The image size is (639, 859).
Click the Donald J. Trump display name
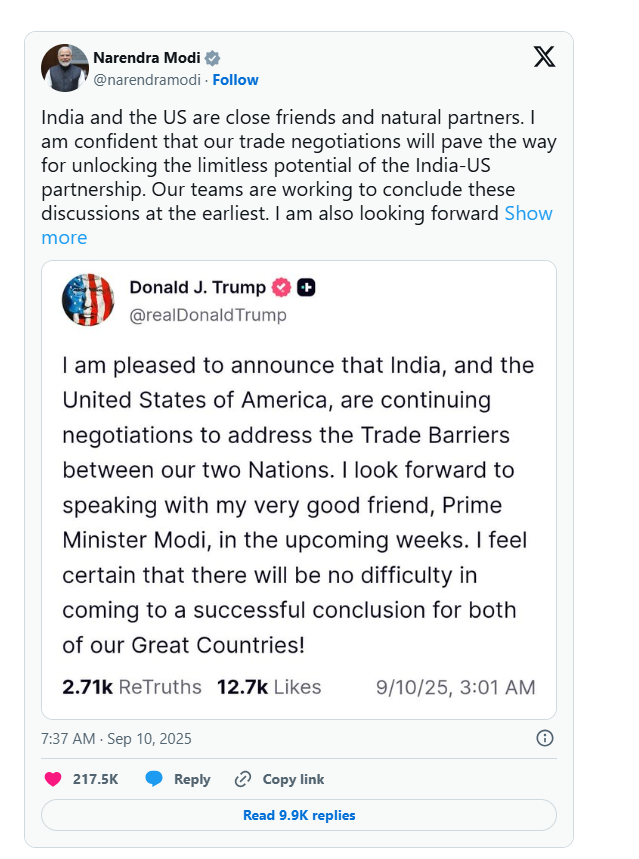(197, 288)
